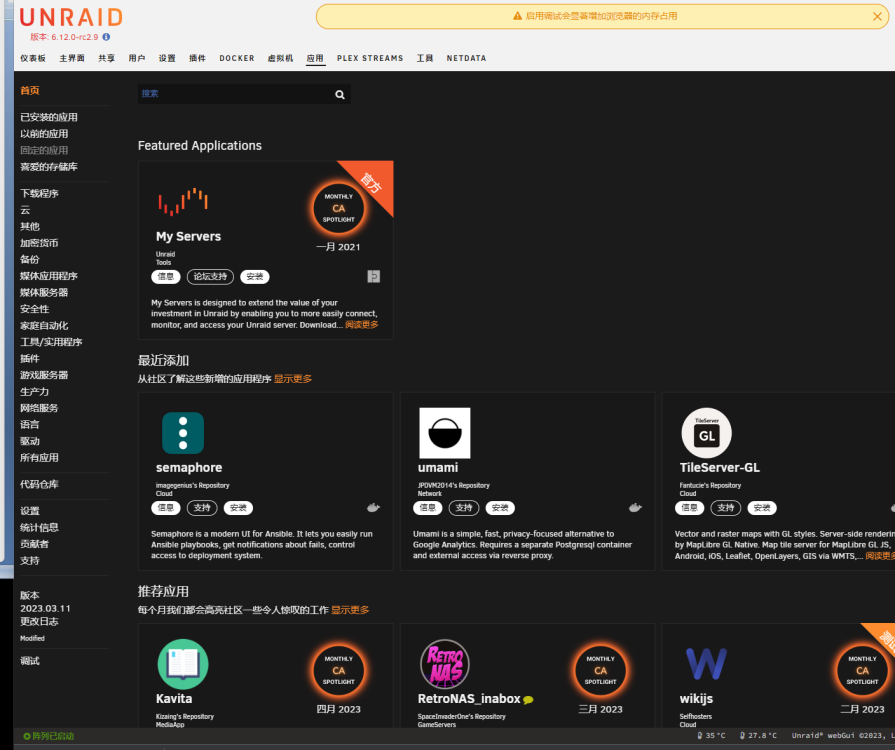The image size is (895, 750).
Task: Click the My Servers app logo
Action: click(x=183, y=201)
